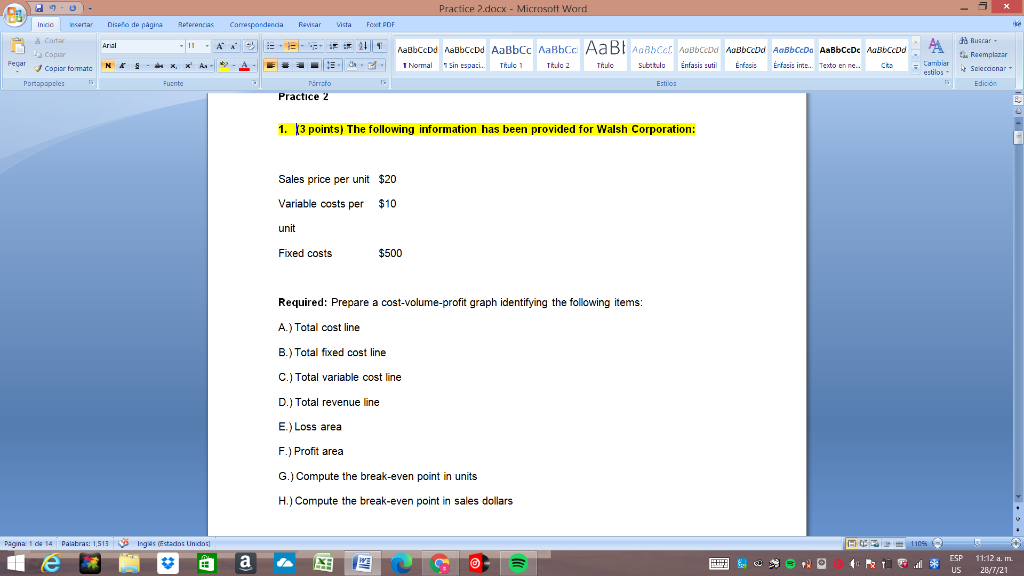1024x576 pixels.
Task: Open the font size dropdown
Action: [207, 45]
